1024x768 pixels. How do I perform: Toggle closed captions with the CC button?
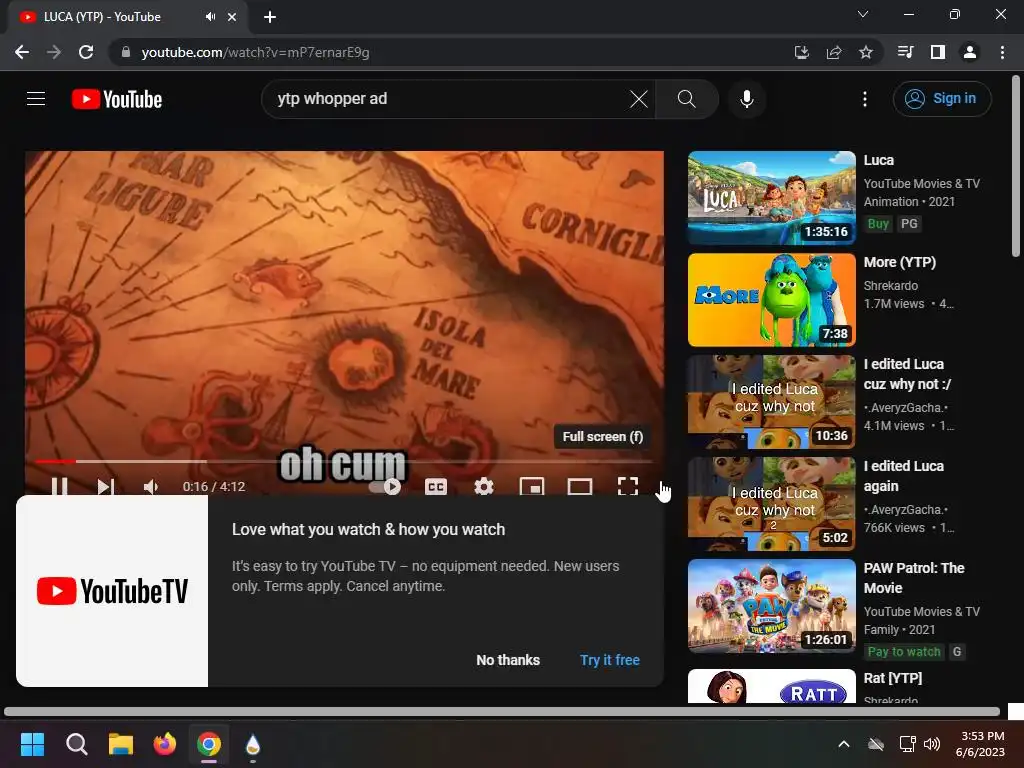(x=436, y=487)
